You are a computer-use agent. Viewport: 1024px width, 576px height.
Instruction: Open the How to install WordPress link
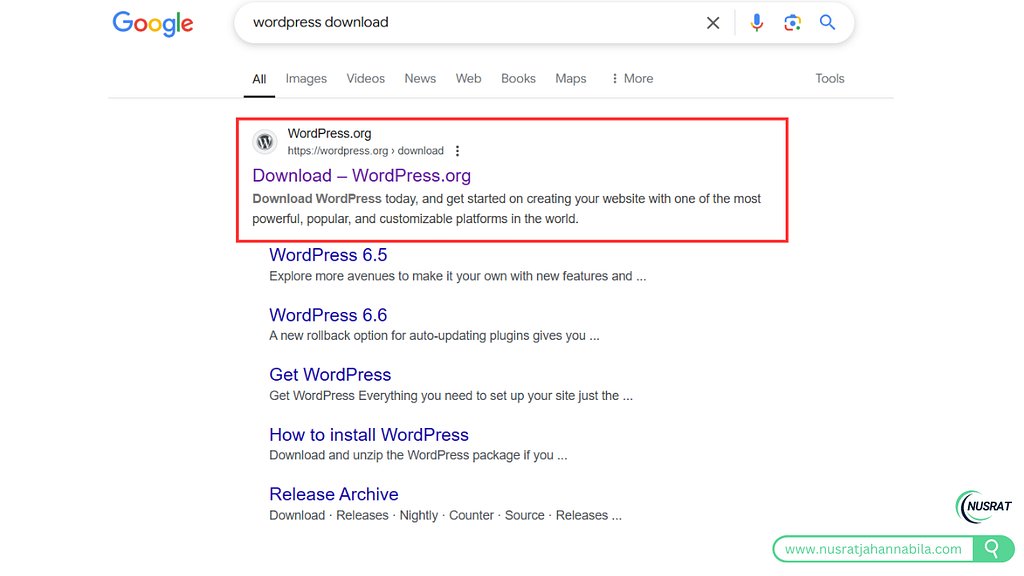pyautogui.click(x=369, y=435)
